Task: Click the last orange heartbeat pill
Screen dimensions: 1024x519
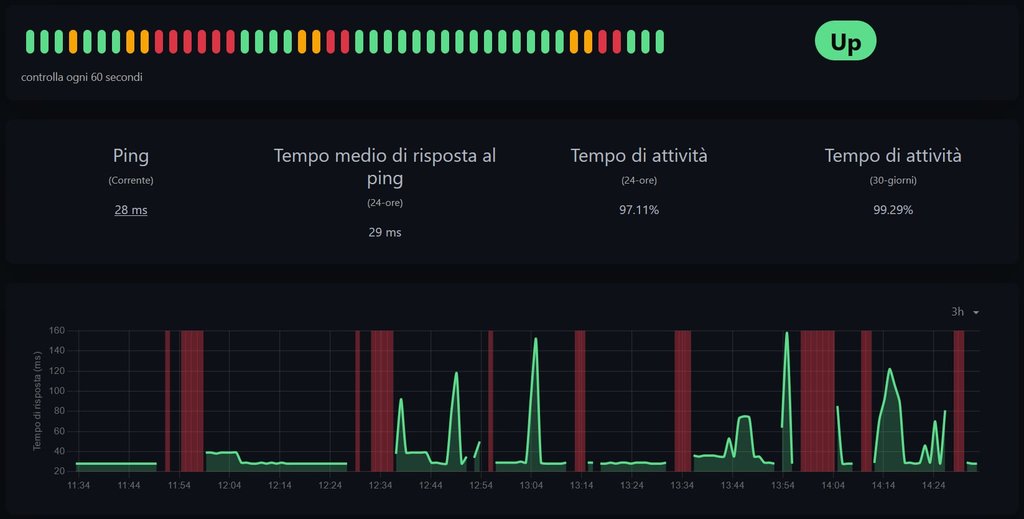Action: click(588, 42)
